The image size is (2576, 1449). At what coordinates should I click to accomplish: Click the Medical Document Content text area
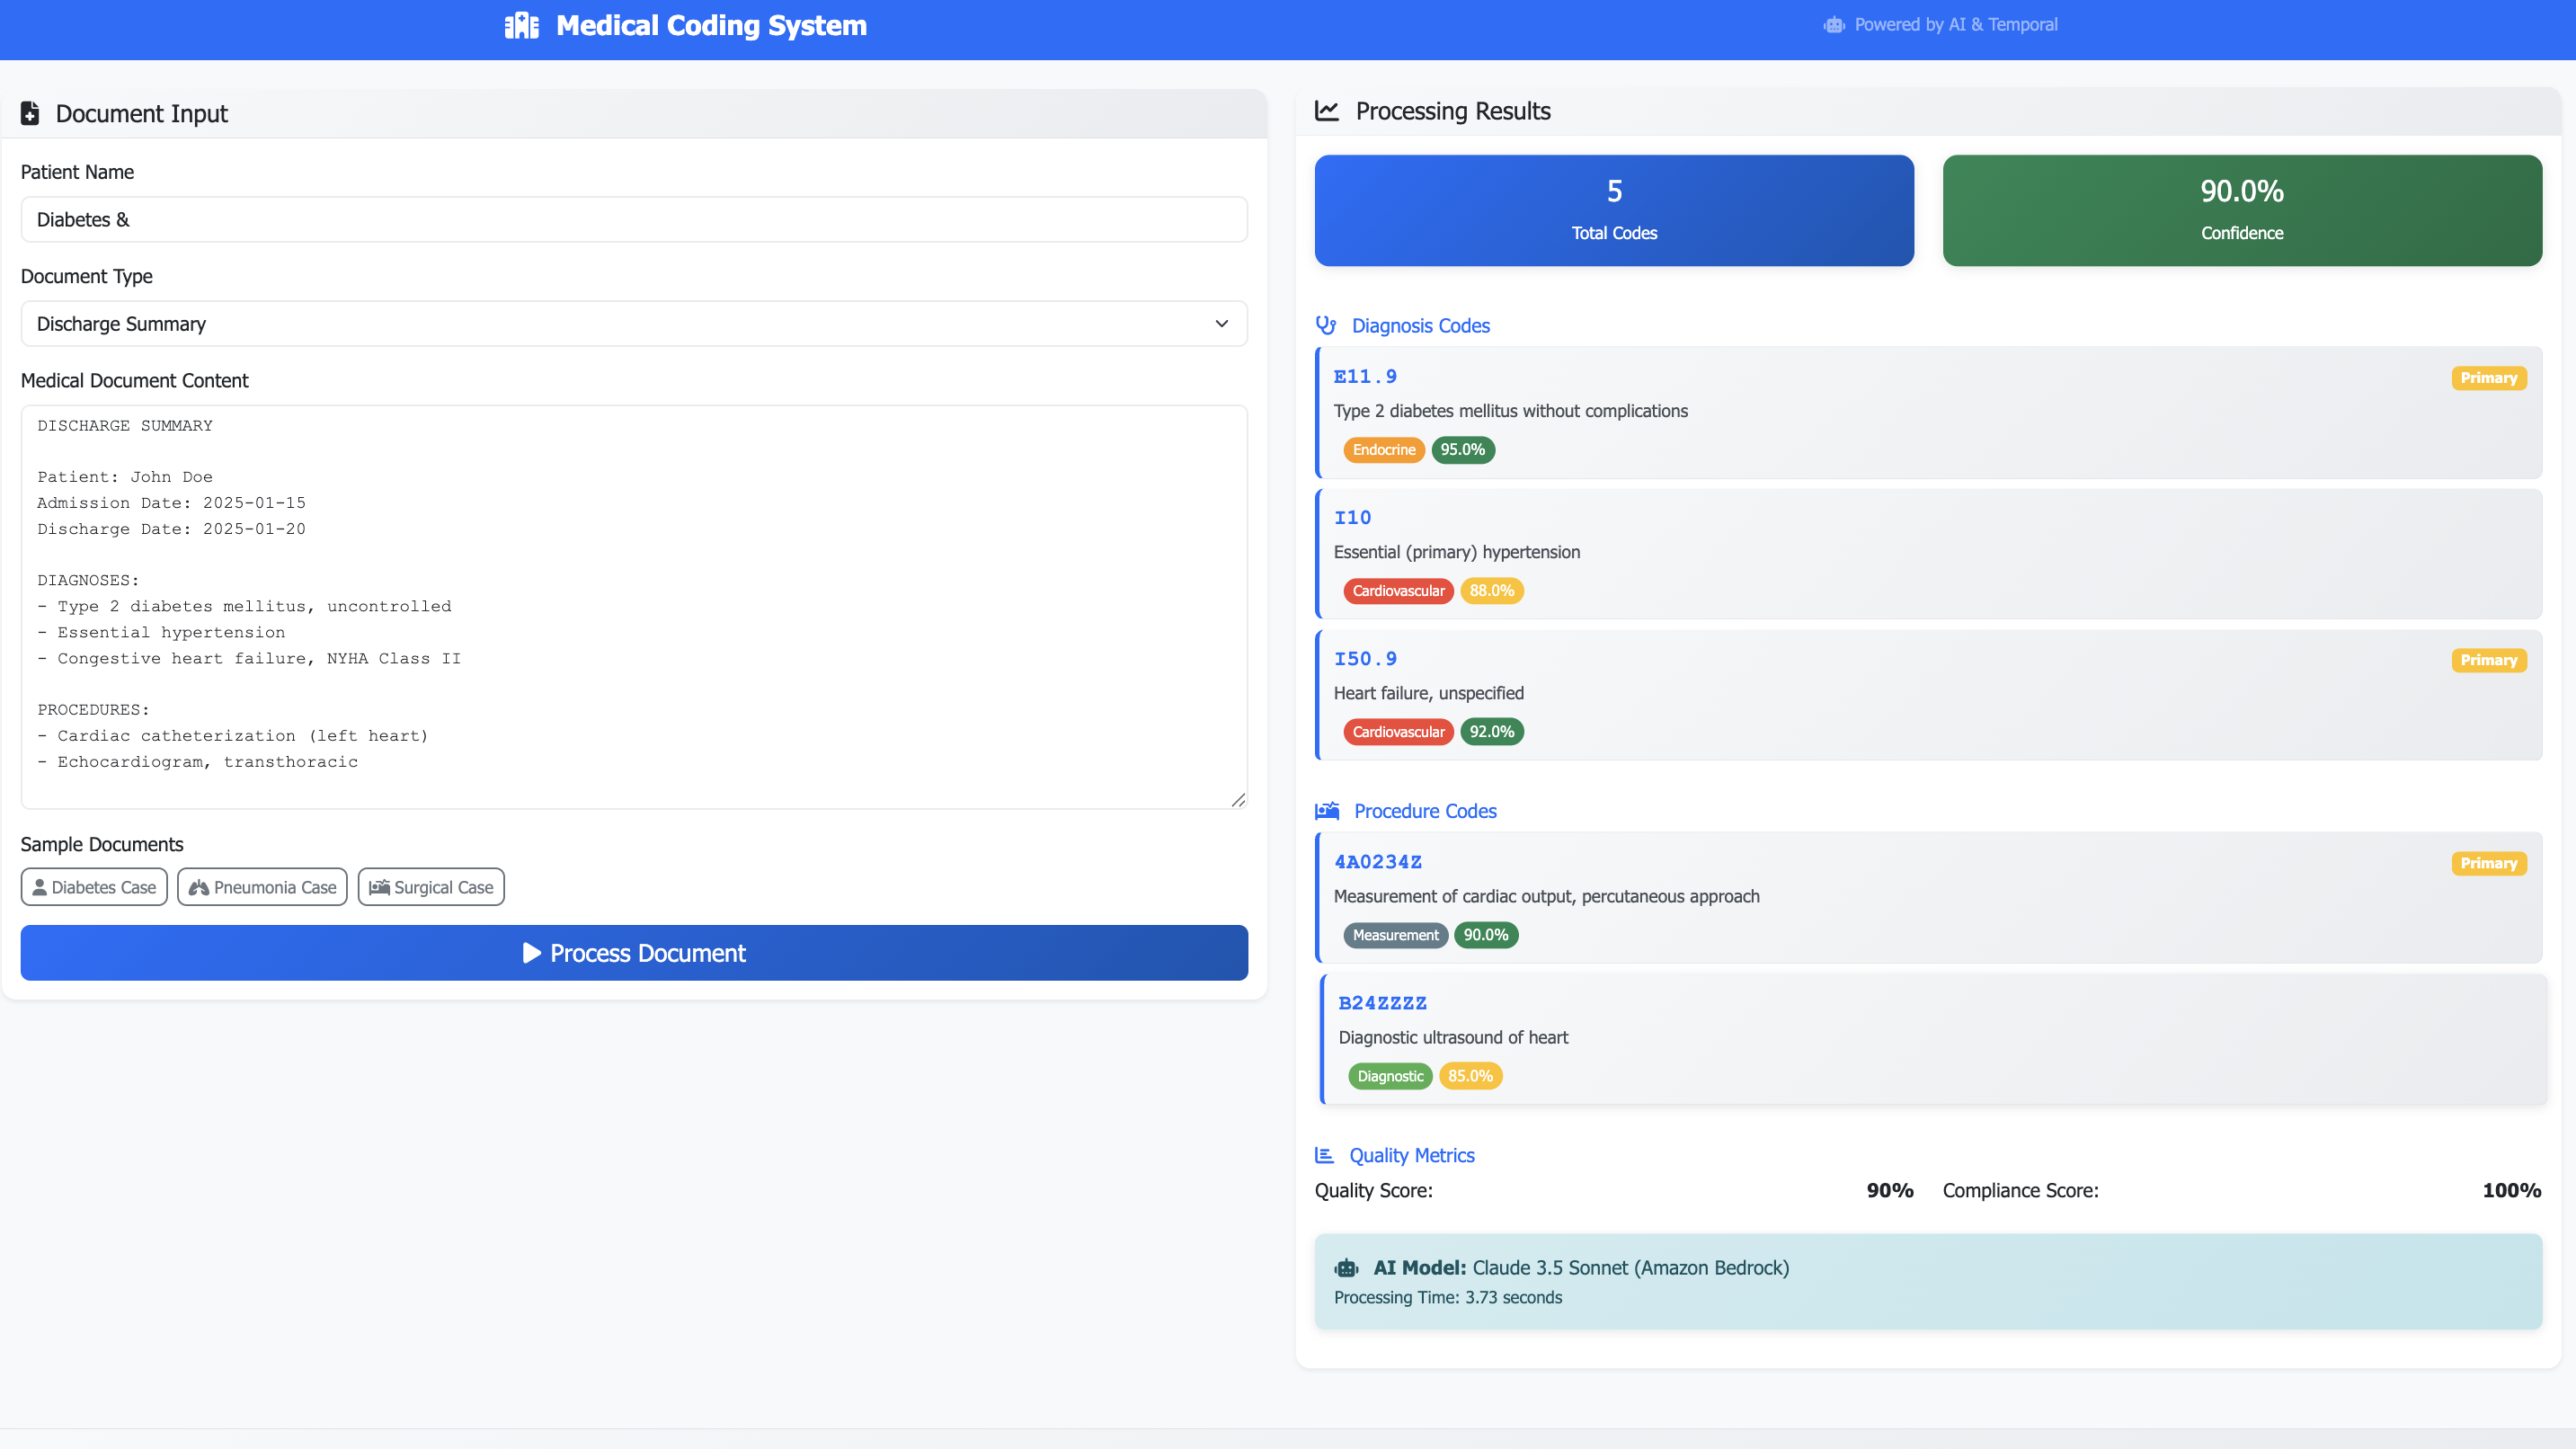coord(633,606)
